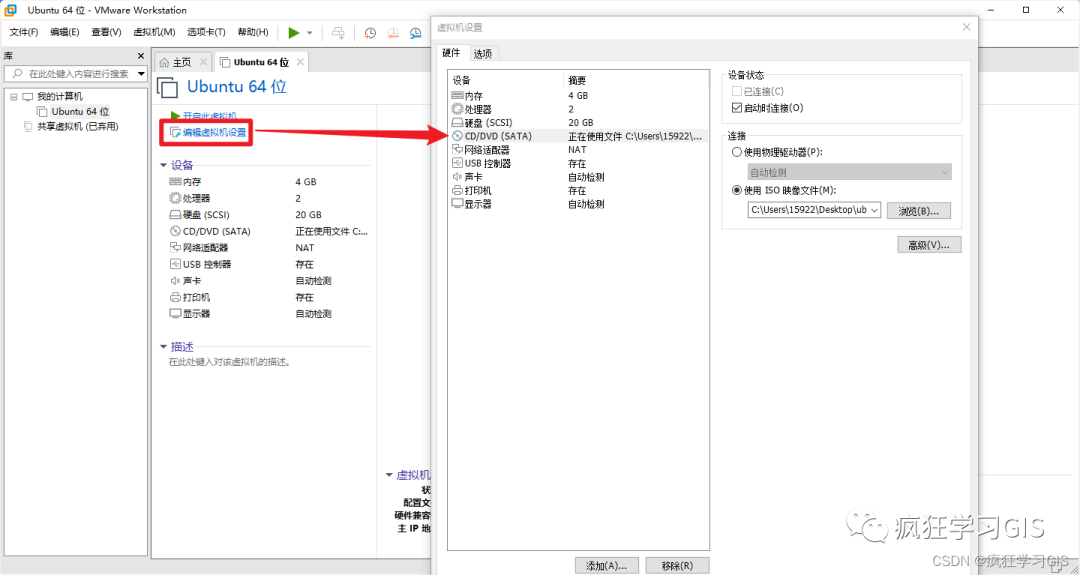Click 显示器 monitor icon in main window list

(x=174, y=314)
